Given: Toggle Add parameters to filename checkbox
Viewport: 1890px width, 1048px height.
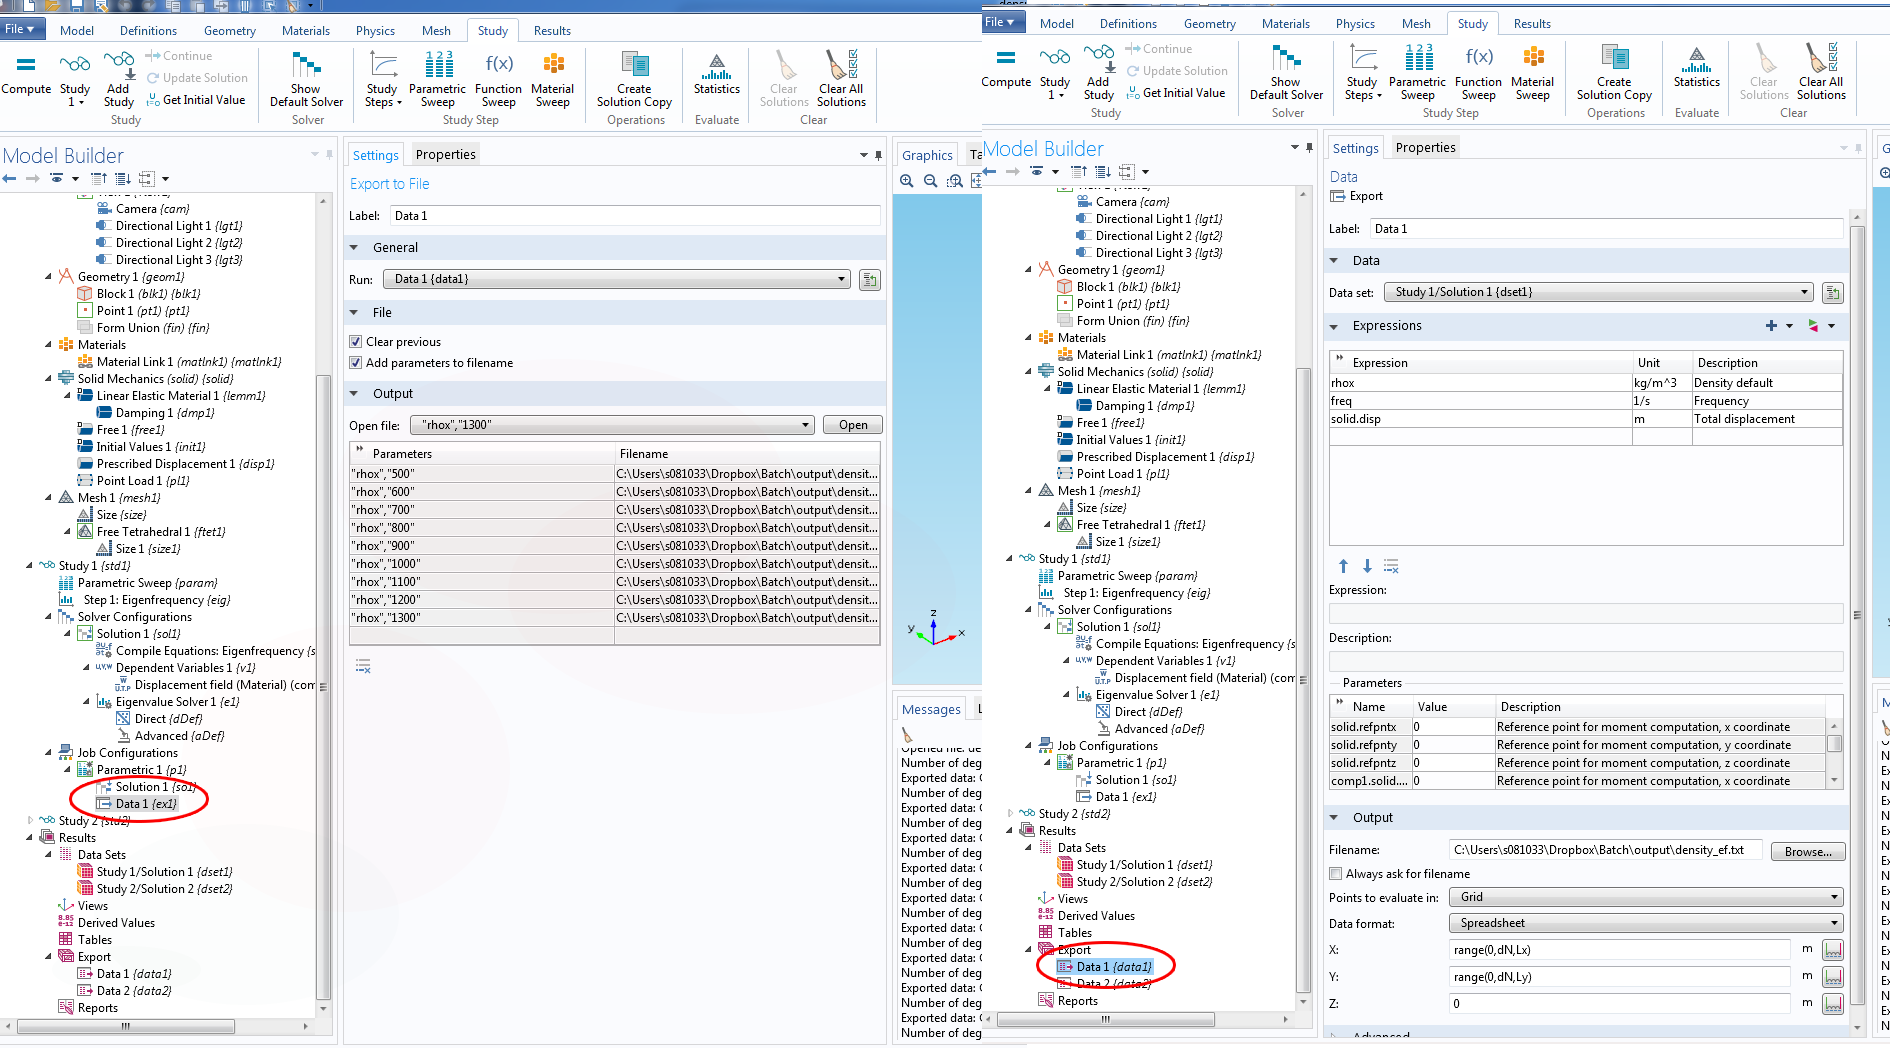Looking at the screenshot, I should tap(355, 363).
